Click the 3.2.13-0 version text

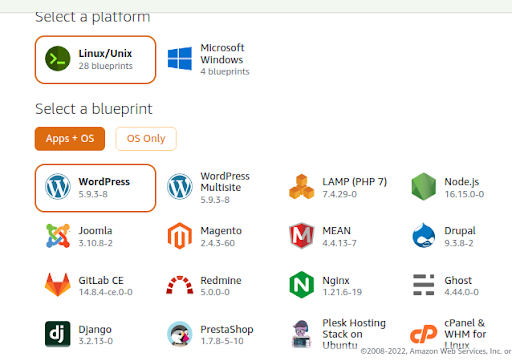[96, 341]
